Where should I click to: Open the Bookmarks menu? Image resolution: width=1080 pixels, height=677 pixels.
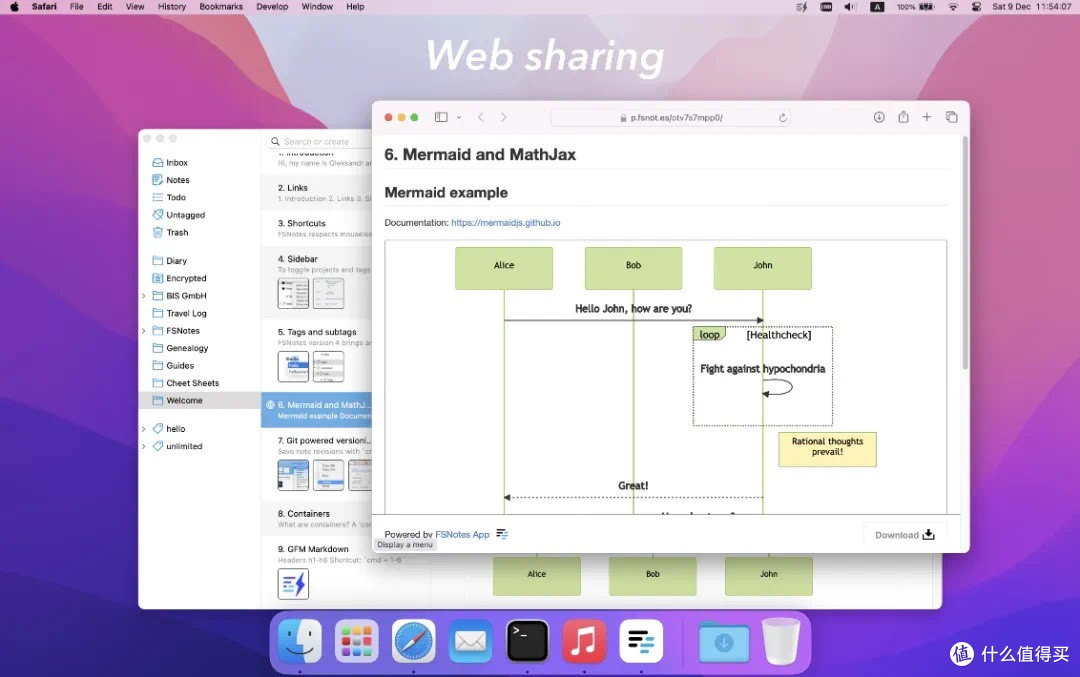(221, 6)
